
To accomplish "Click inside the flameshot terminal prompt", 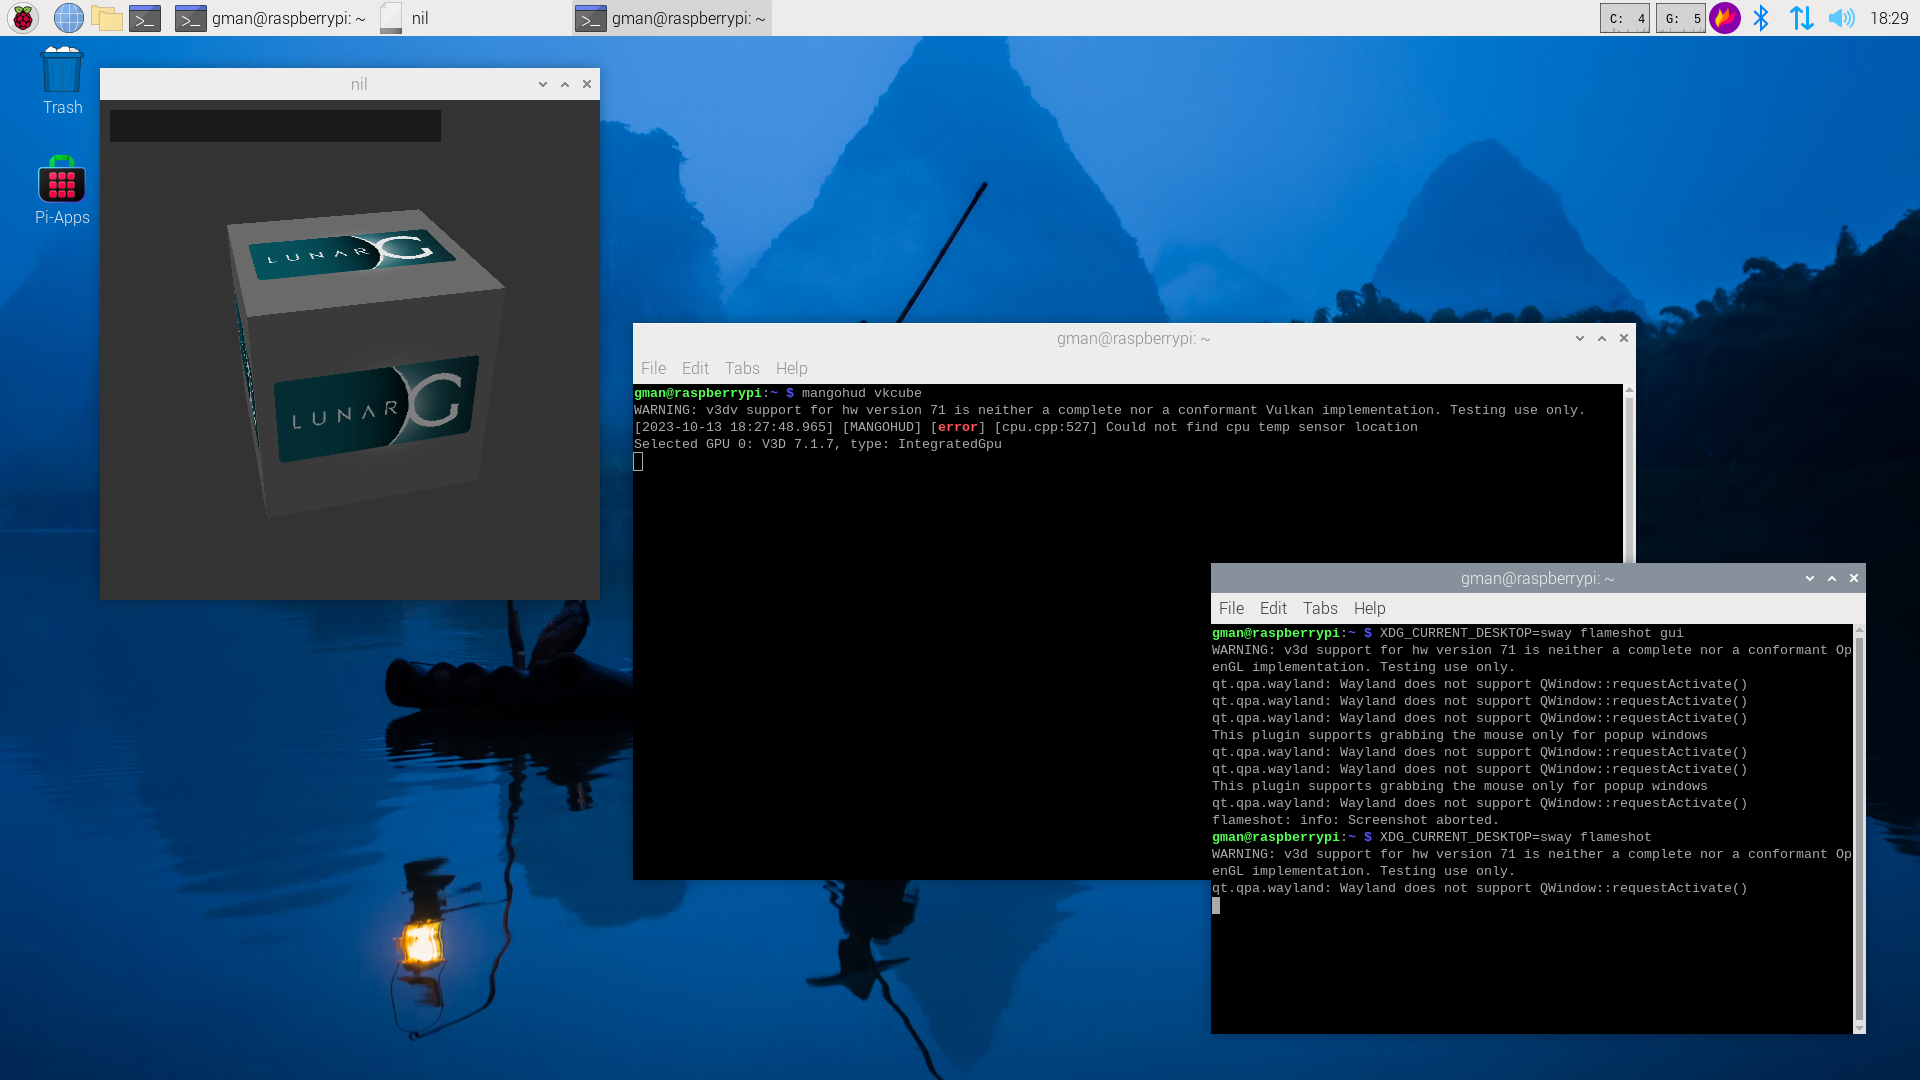I will (x=1400, y=905).
